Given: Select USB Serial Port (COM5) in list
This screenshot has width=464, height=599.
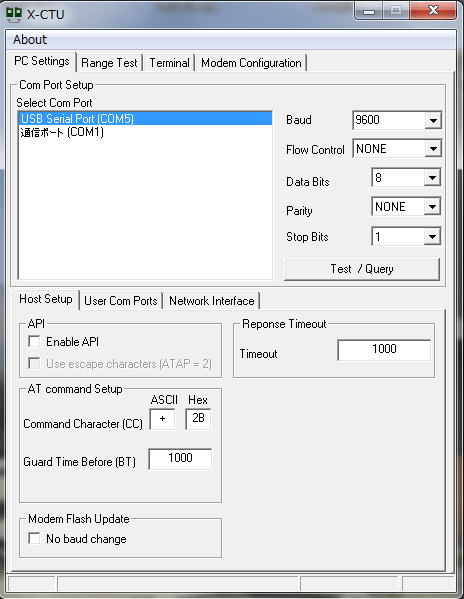Looking at the screenshot, I should [145, 118].
